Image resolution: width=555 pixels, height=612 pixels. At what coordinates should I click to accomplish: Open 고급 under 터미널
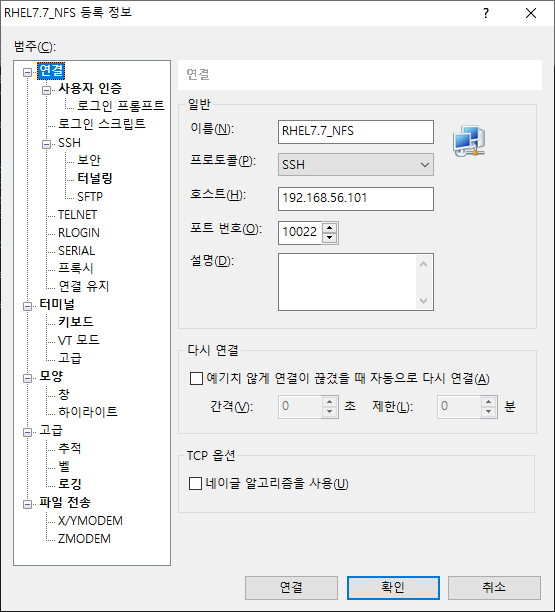pyautogui.click(x=70, y=358)
